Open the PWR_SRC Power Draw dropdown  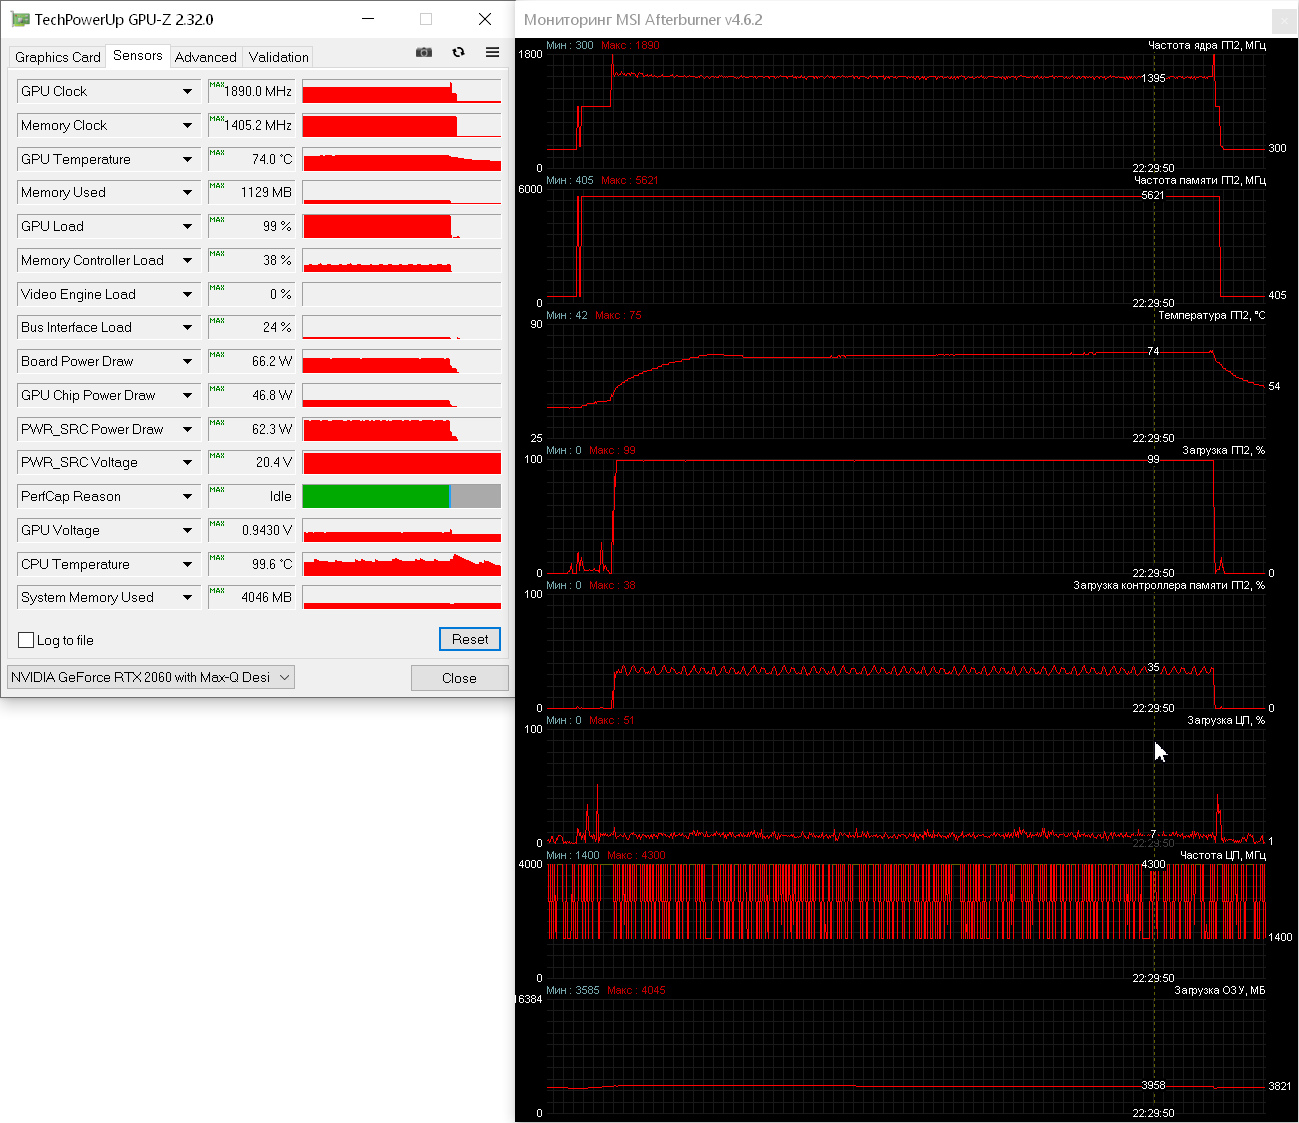coord(187,429)
